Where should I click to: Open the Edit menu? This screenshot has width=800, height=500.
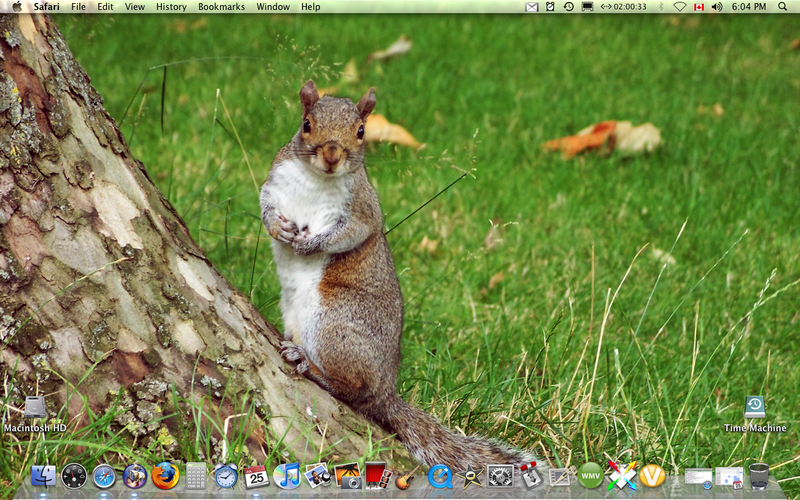pos(105,7)
